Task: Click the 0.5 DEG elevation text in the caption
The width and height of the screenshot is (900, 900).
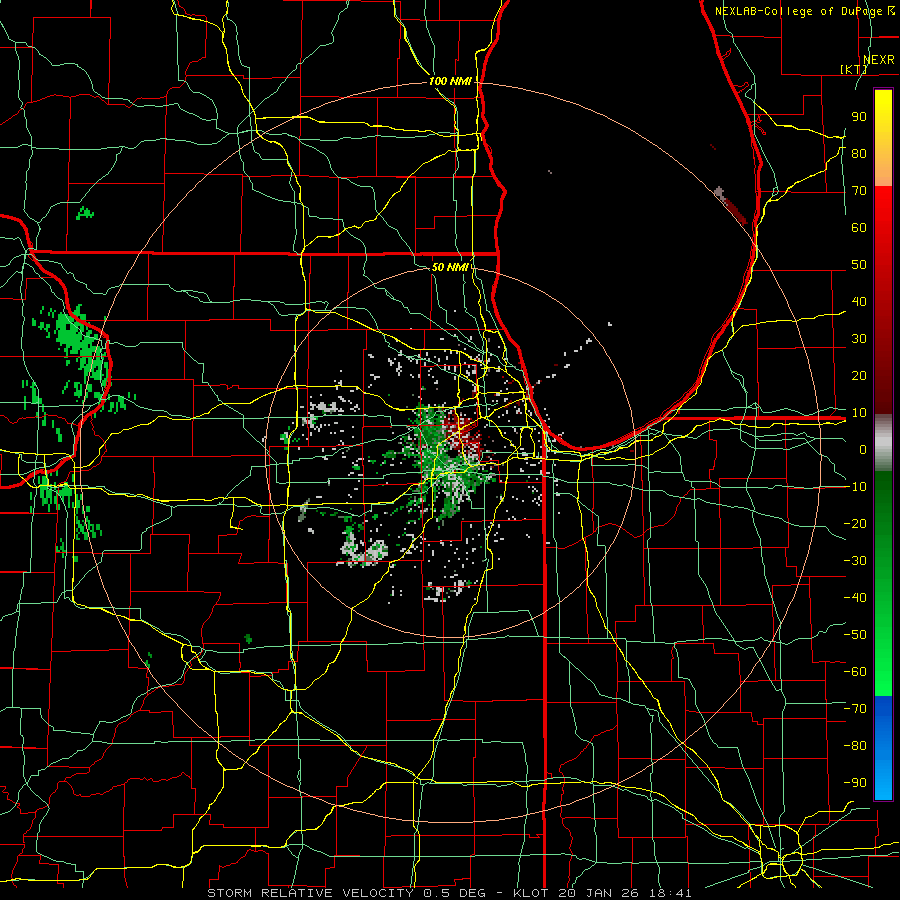Action: click(453, 893)
